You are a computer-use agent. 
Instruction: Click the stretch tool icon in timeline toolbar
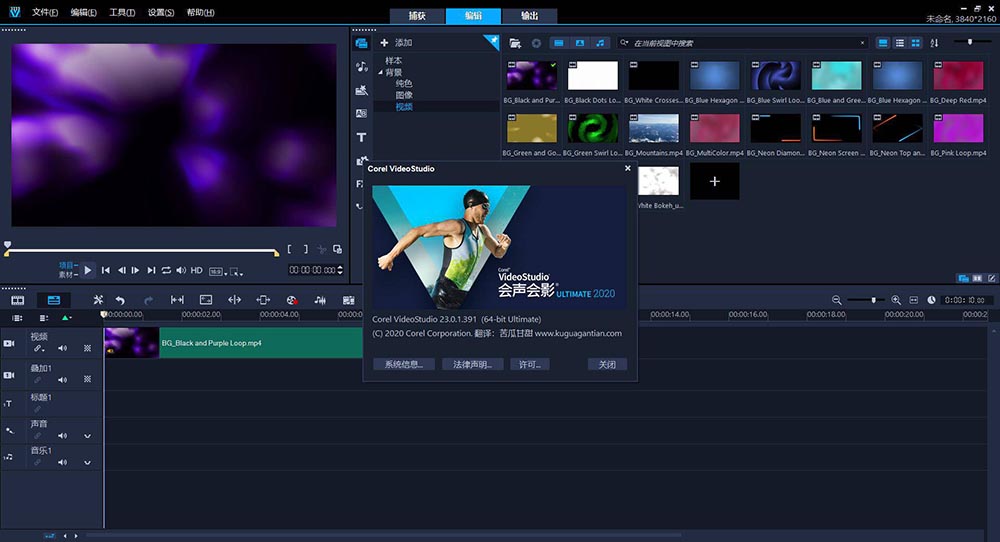(x=235, y=300)
